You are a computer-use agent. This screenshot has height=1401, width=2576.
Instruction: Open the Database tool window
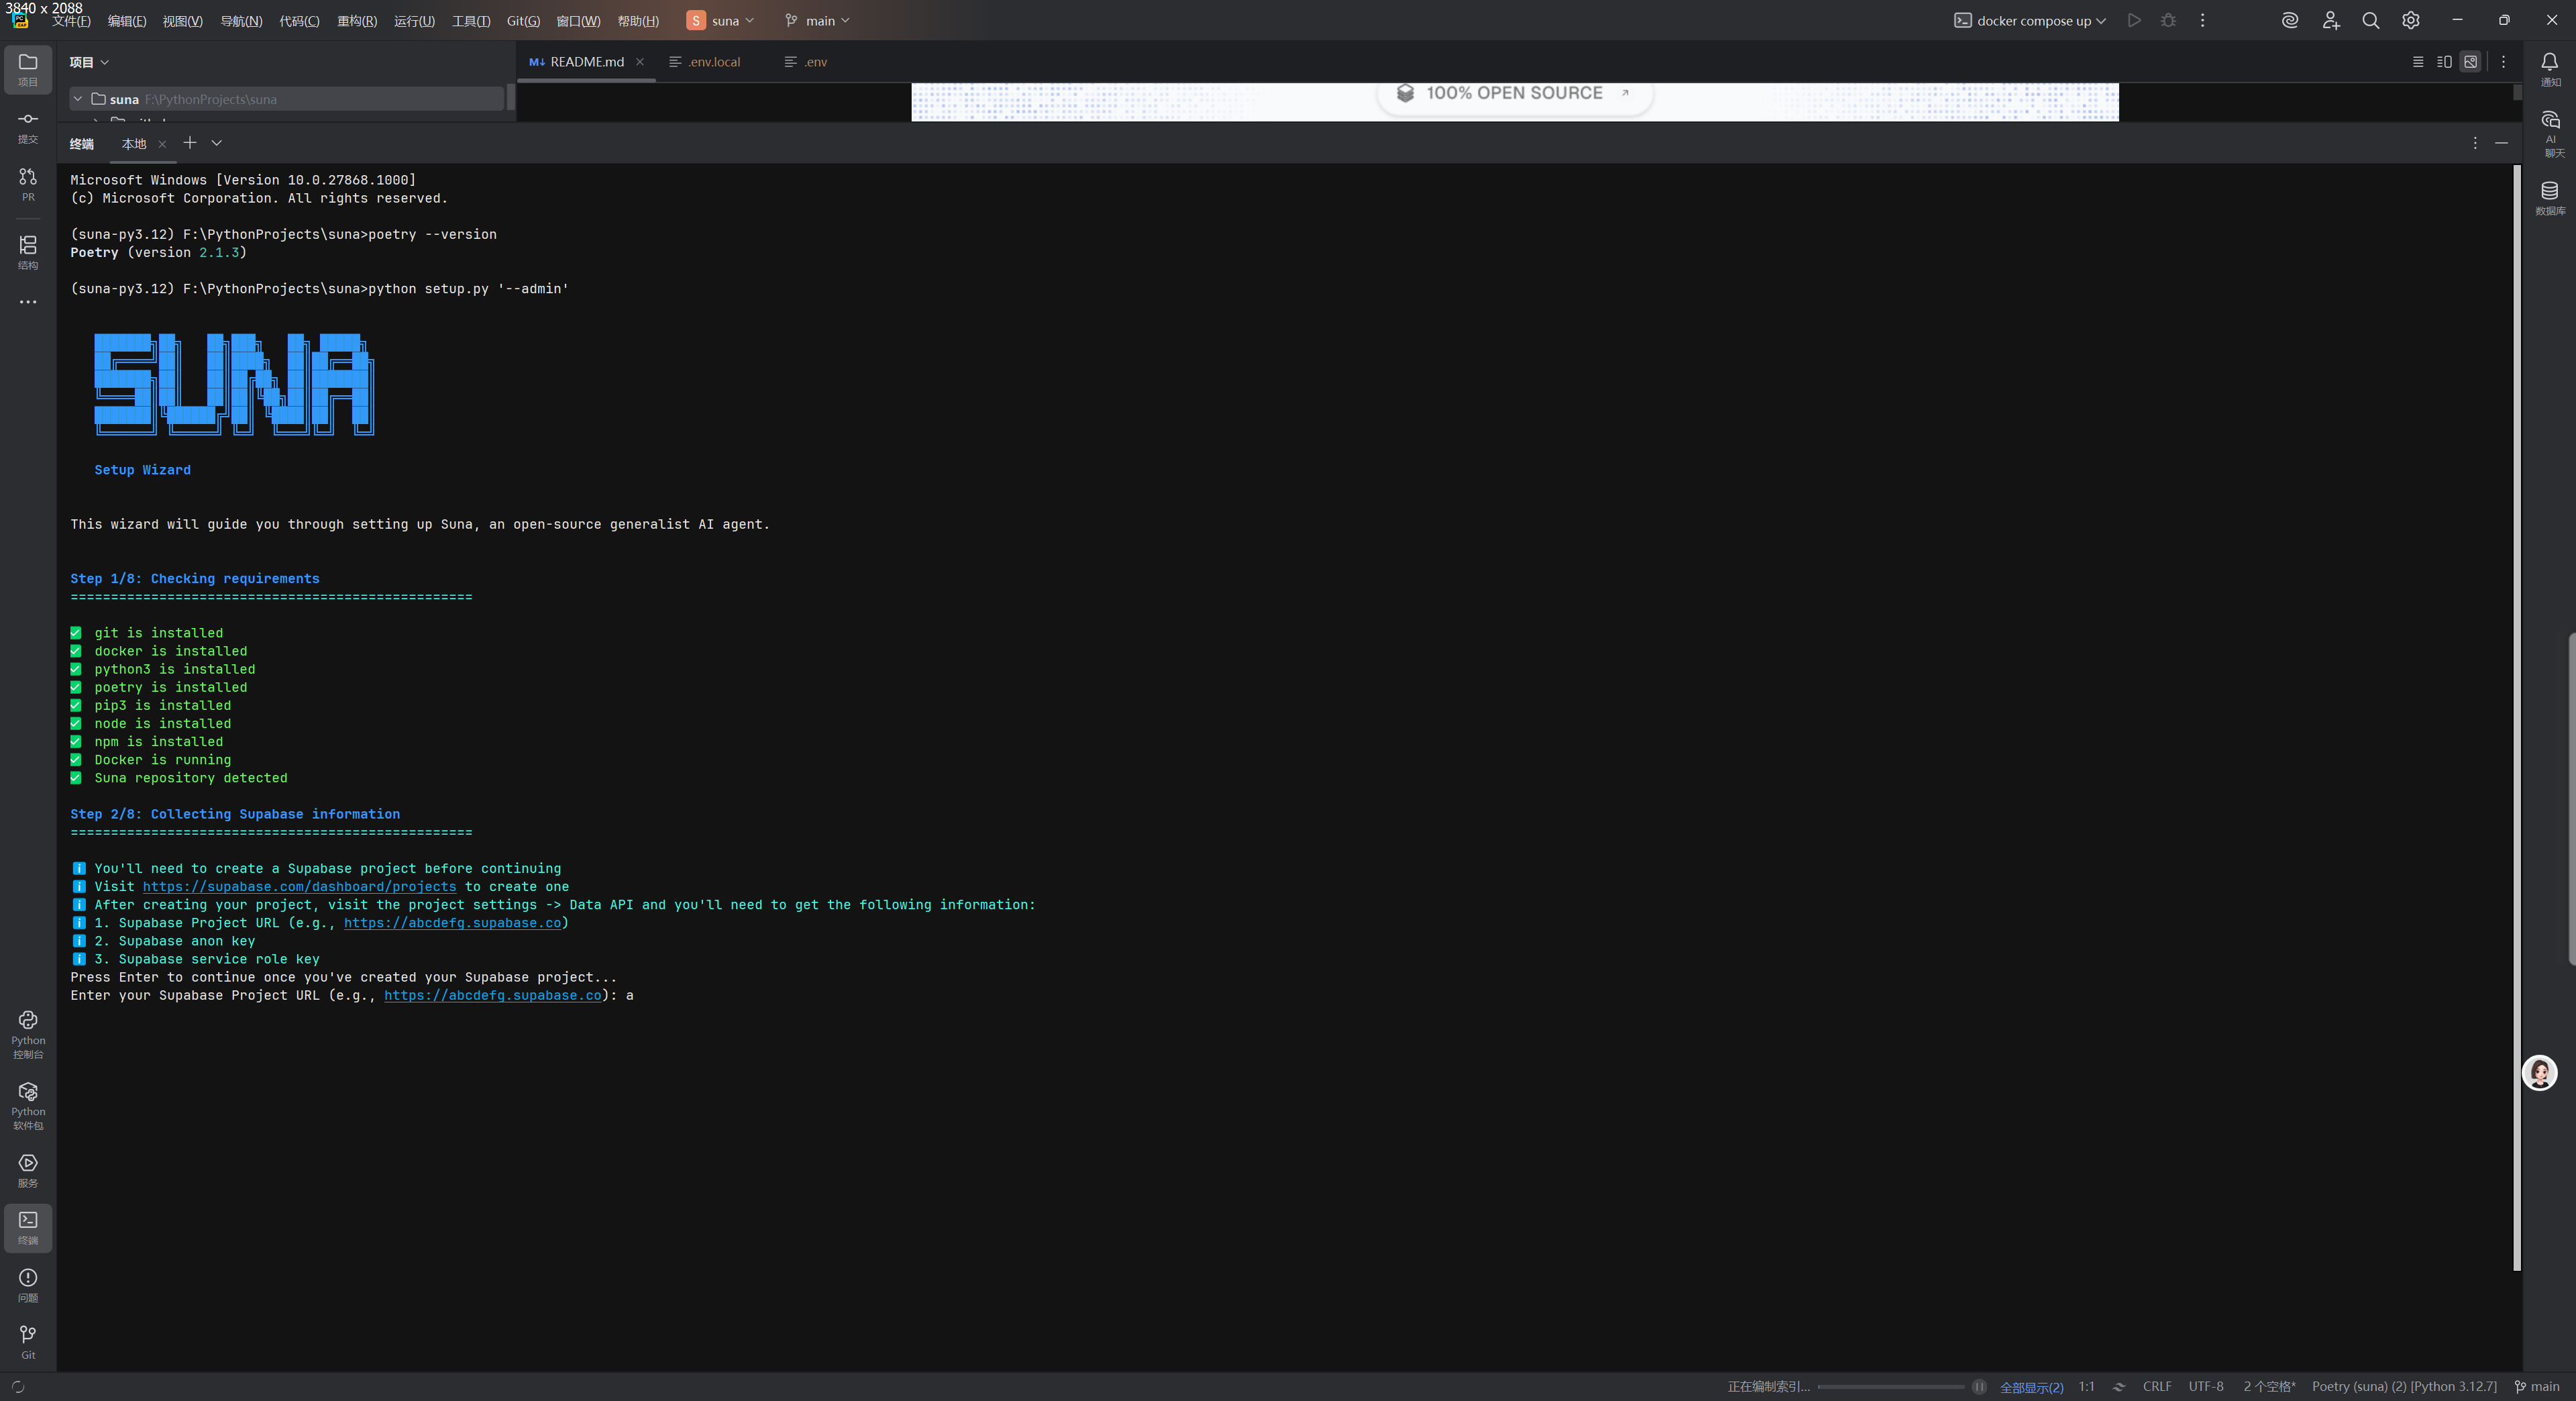pyautogui.click(x=2549, y=197)
